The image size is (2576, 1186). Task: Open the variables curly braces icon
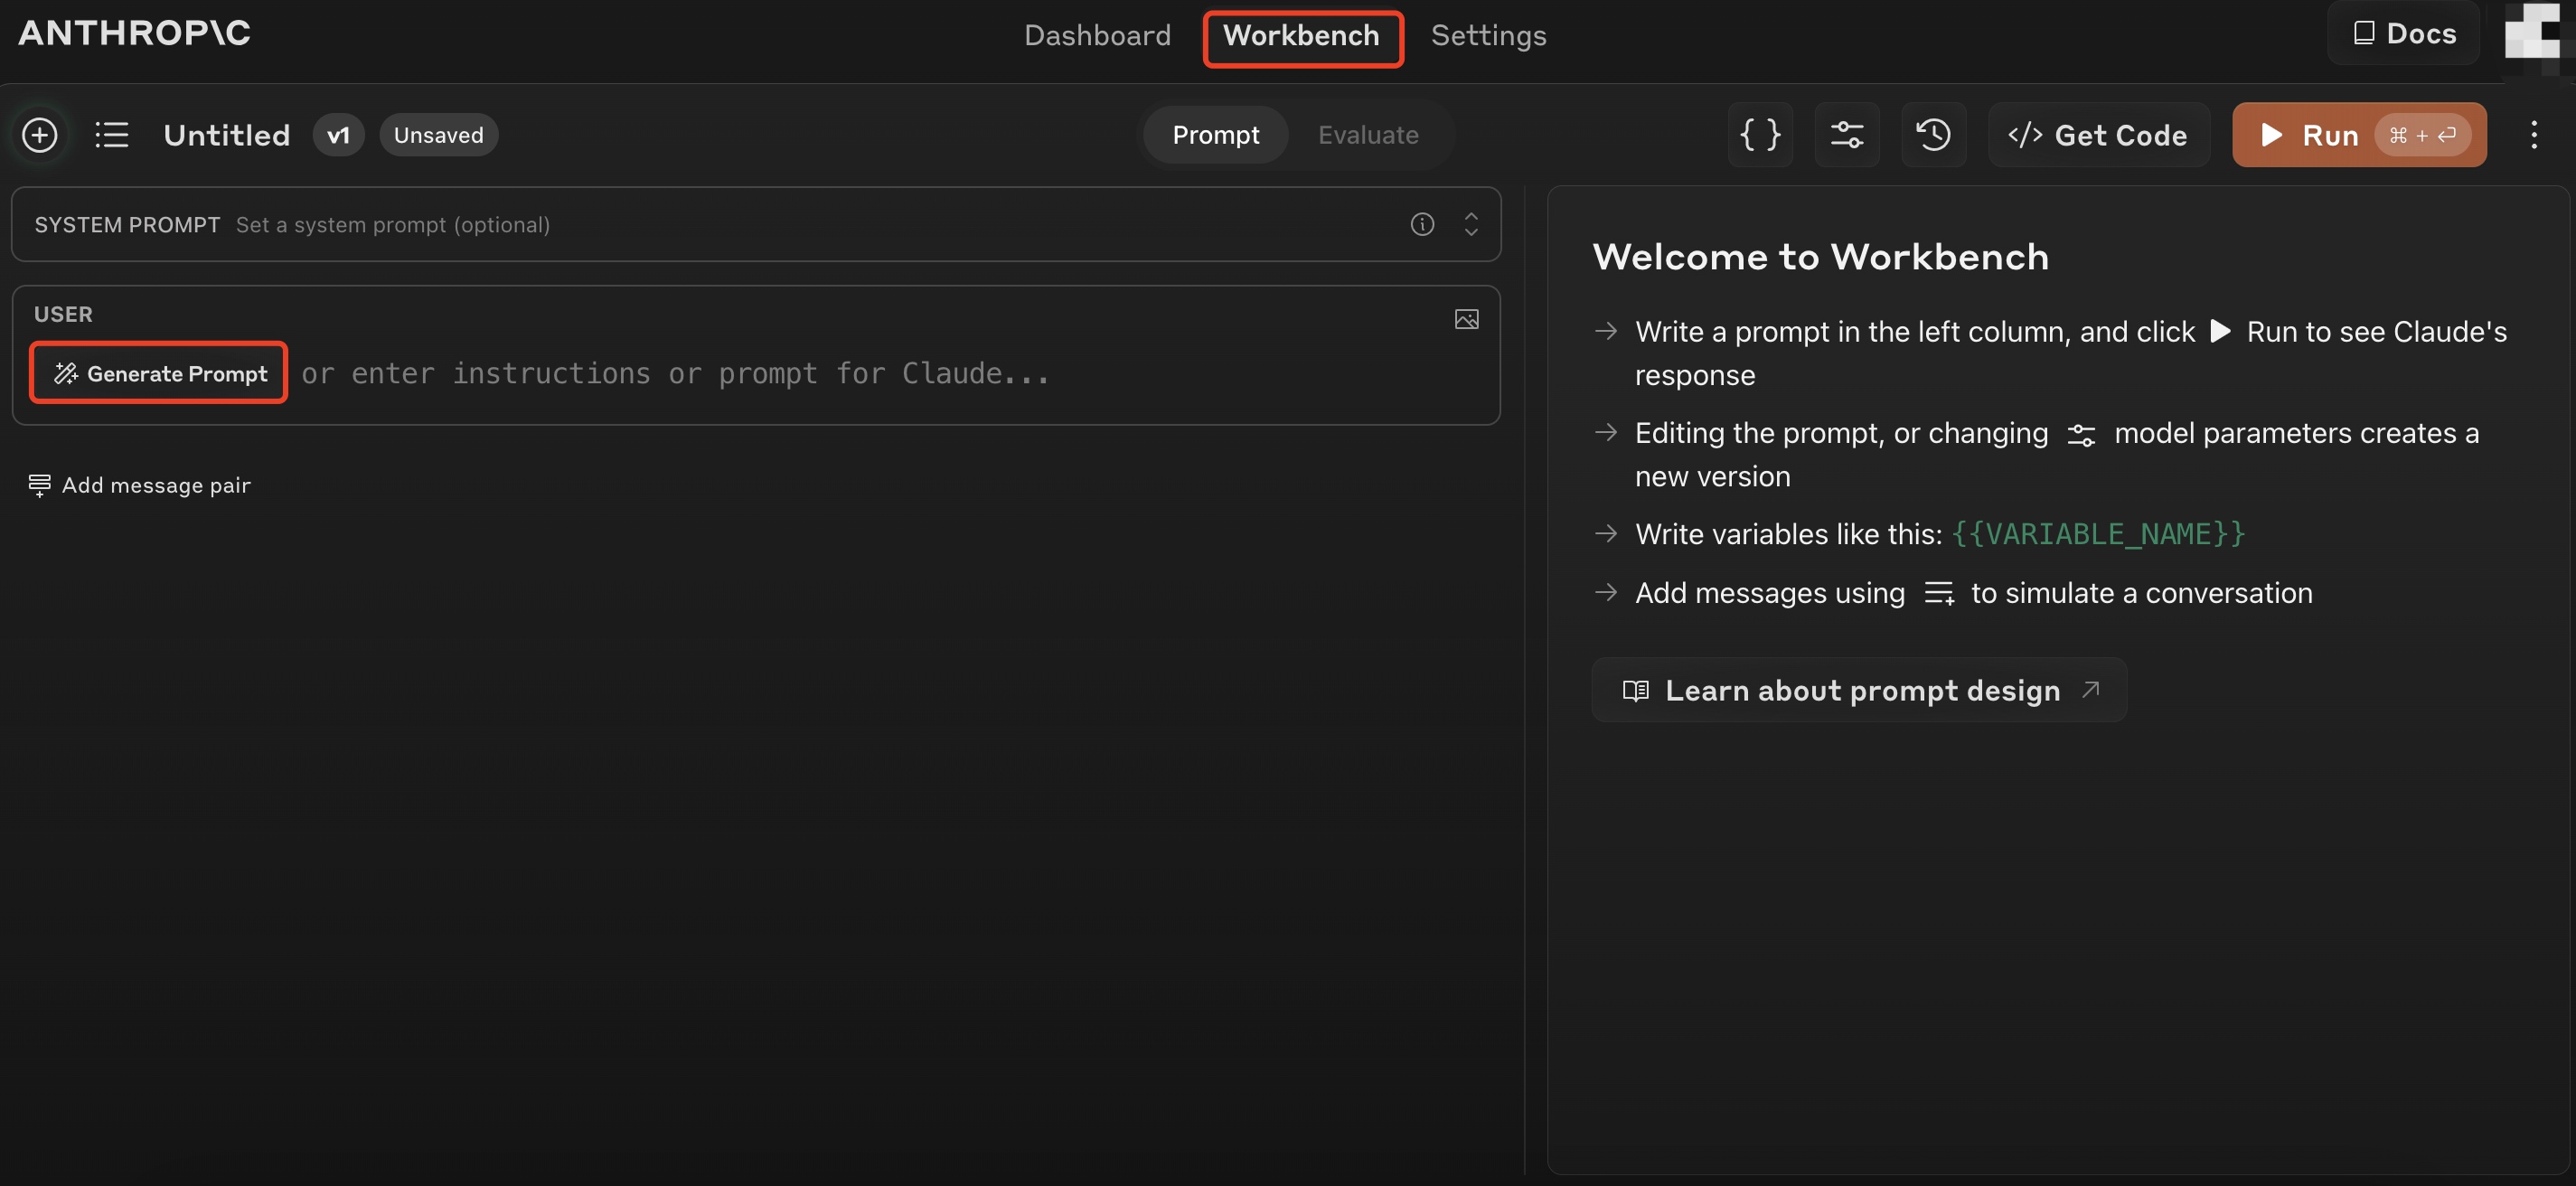pos(1759,135)
